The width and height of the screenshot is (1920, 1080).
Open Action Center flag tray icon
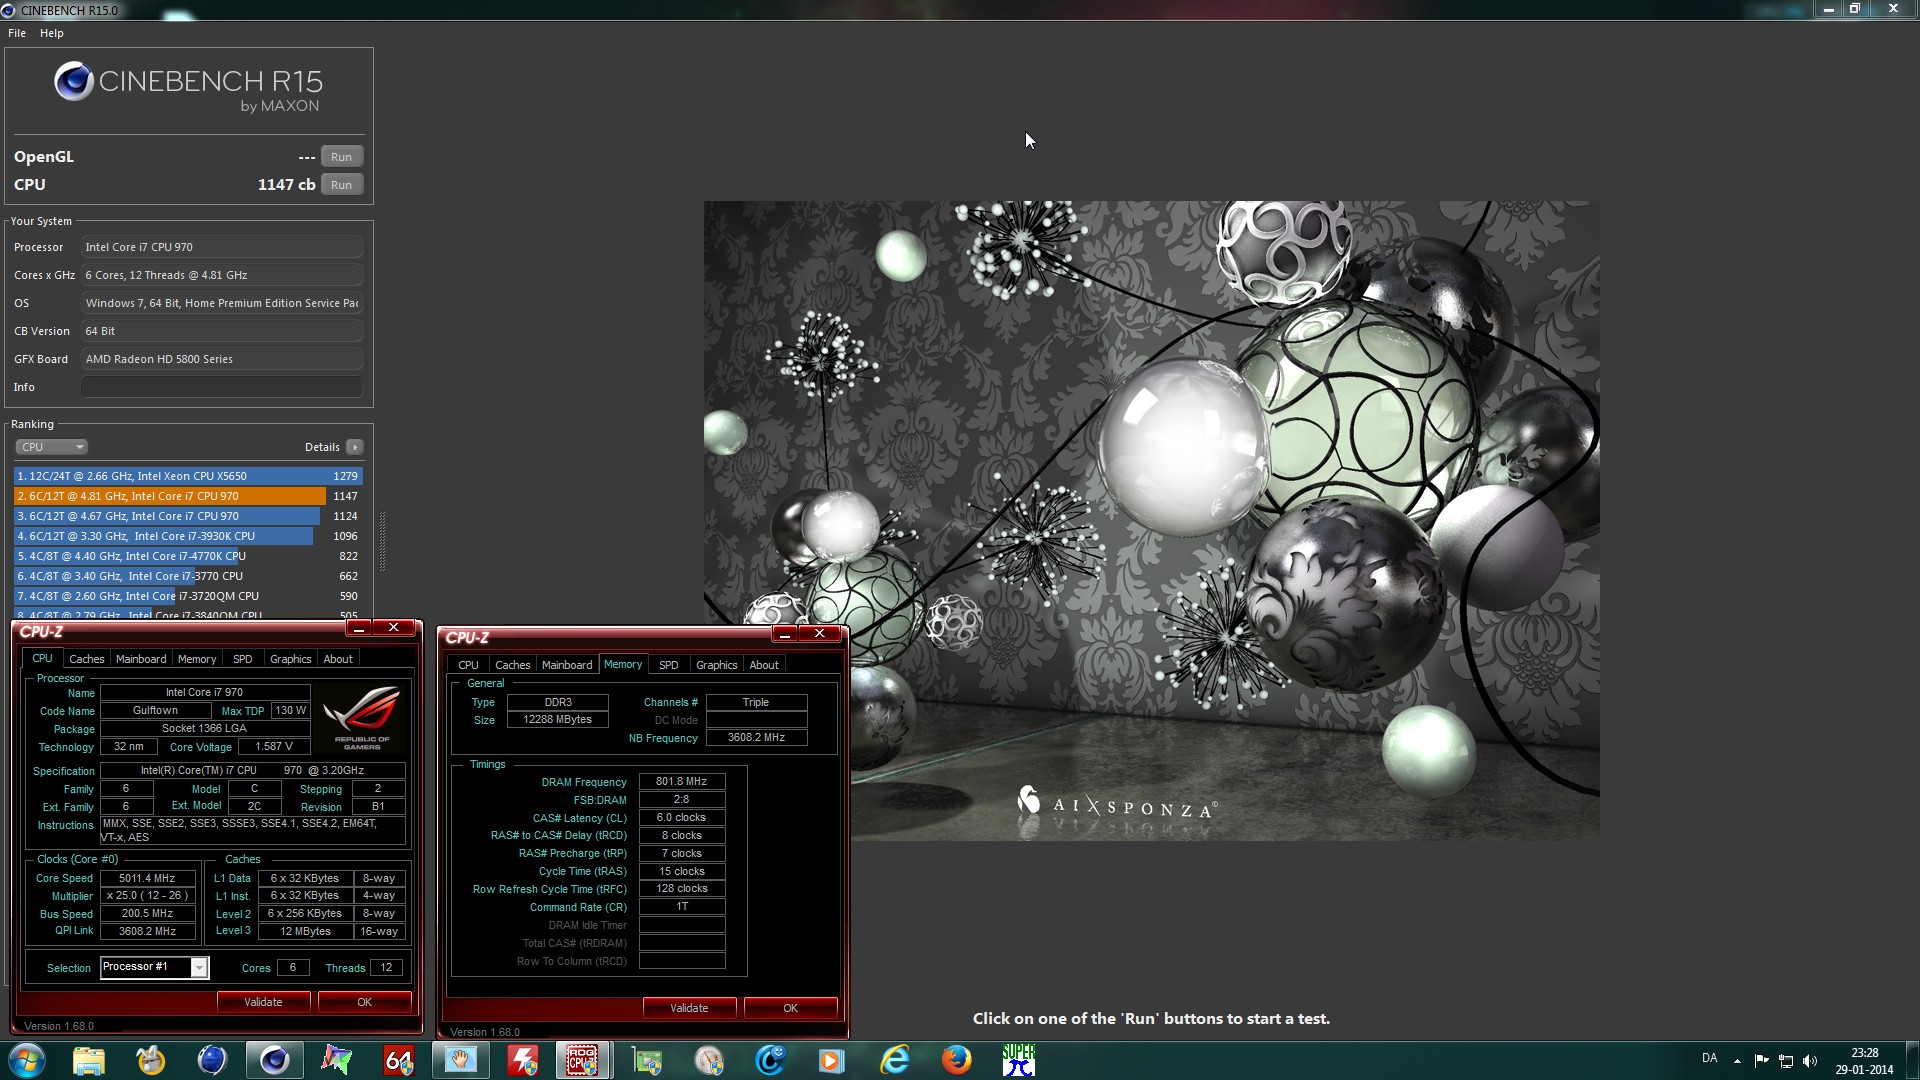tap(1762, 1060)
